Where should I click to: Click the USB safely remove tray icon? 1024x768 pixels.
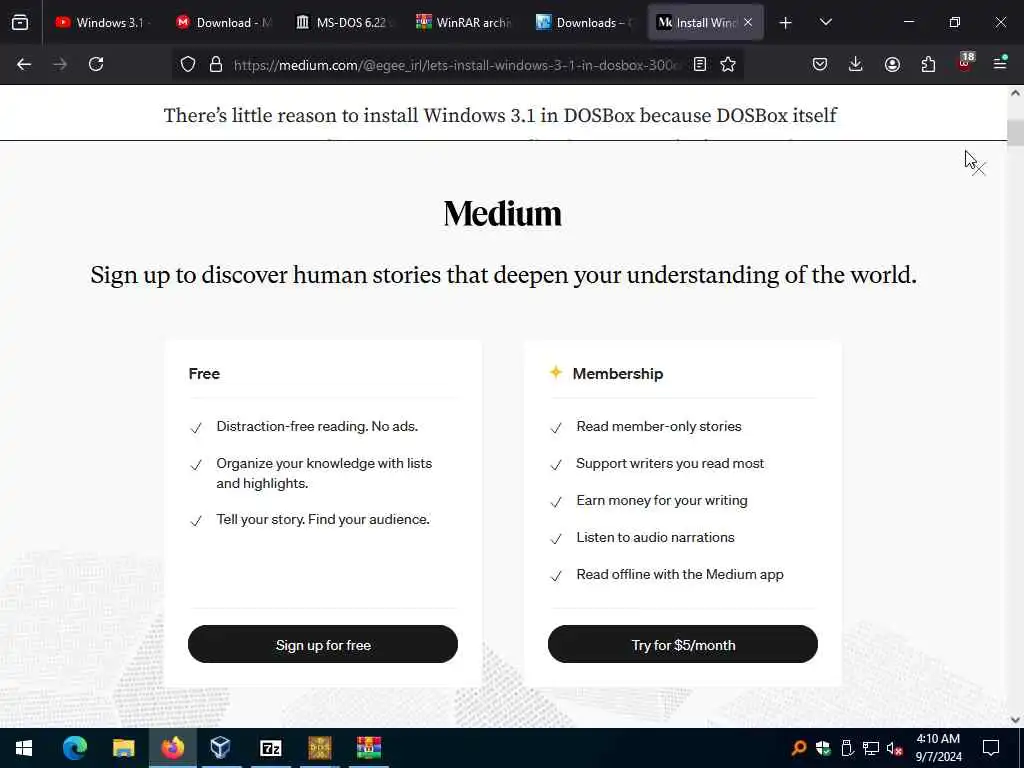coord(847,748)
